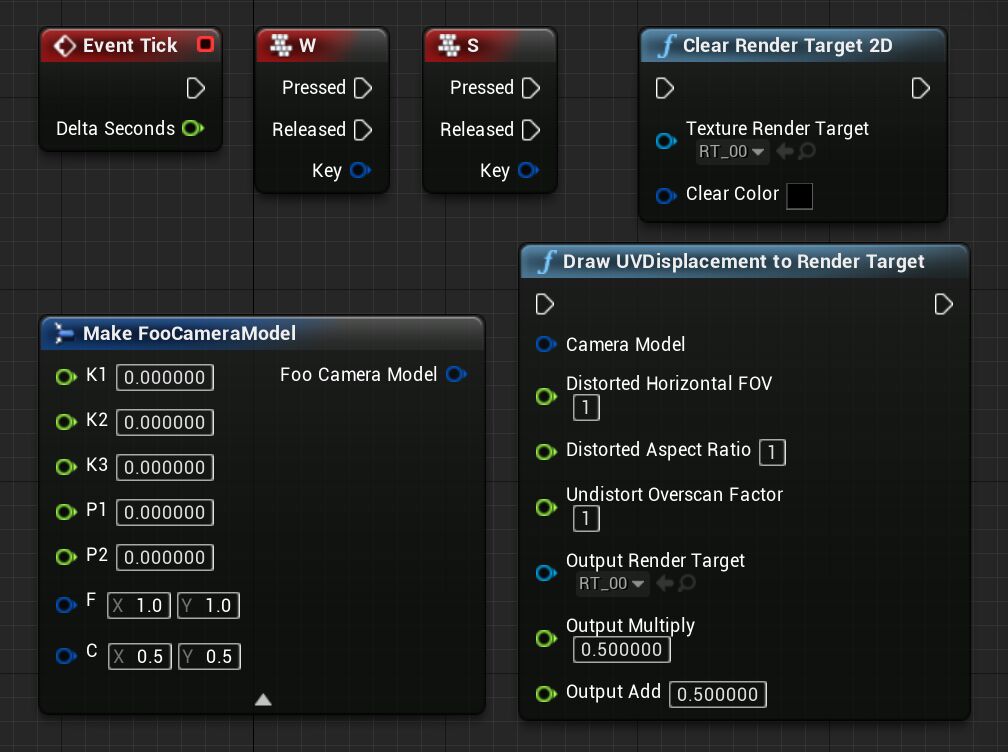
Task: Open the Output Render Target RT_00 dropdown
Action: 611,584
